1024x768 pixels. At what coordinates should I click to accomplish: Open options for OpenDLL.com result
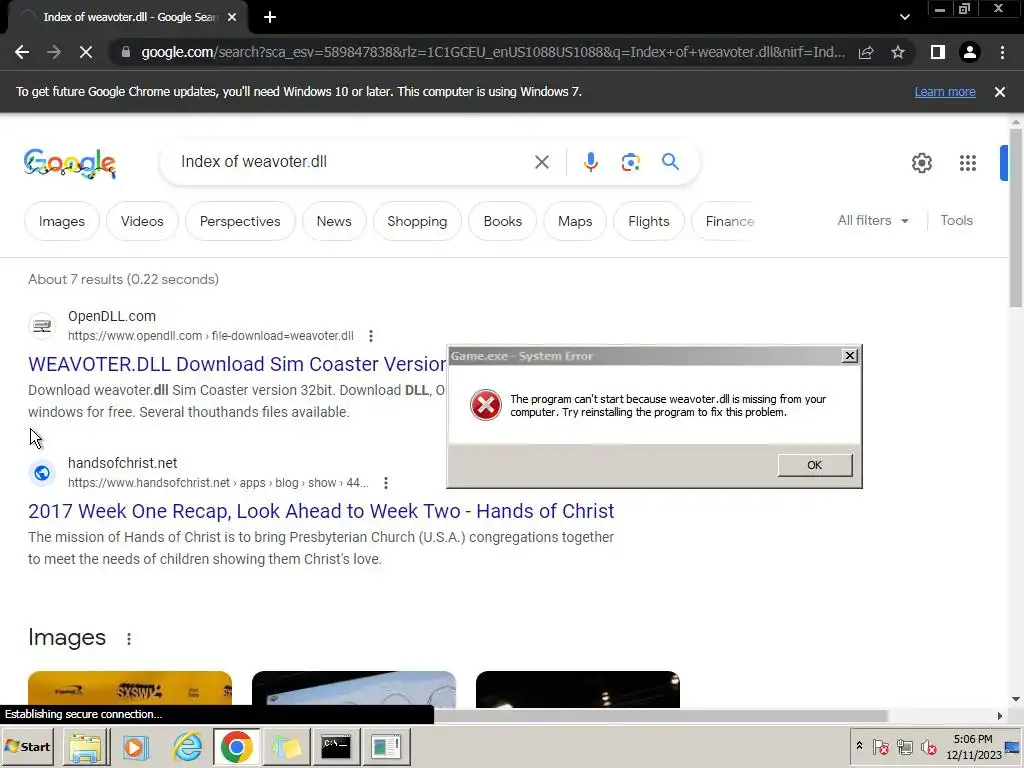click(371, 336)
